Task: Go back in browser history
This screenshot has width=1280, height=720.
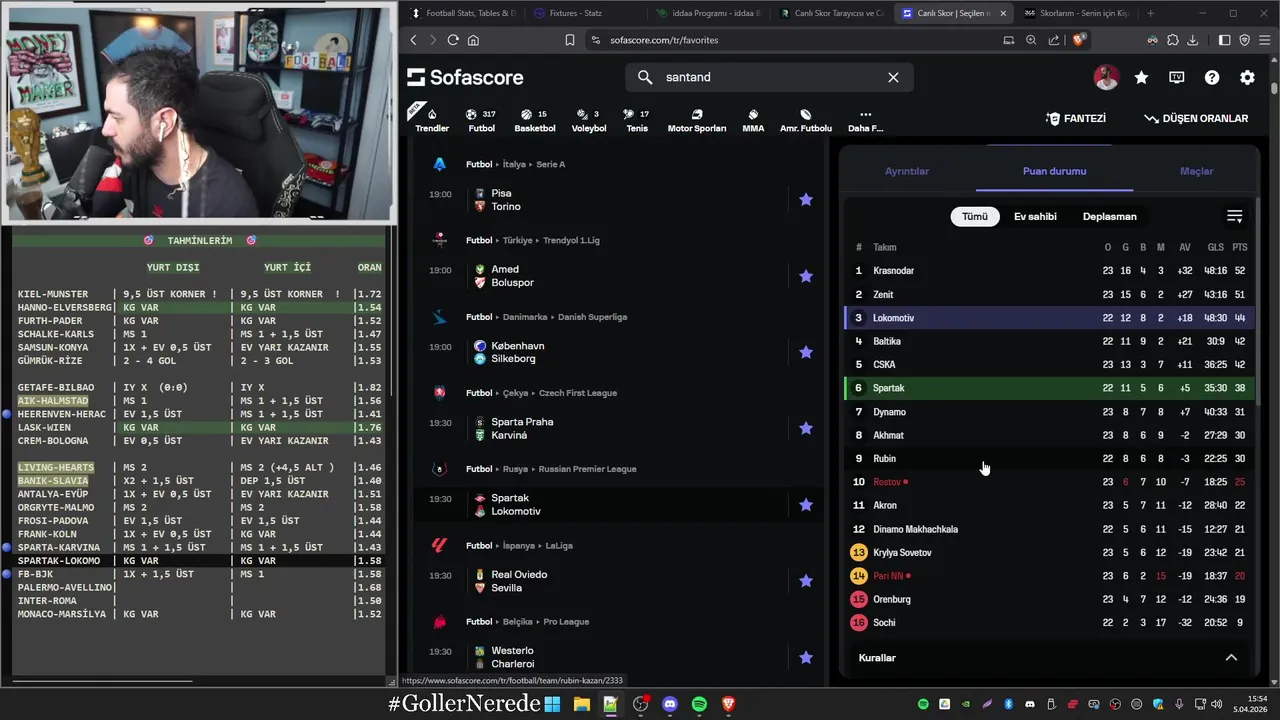Action: [414, 40]
